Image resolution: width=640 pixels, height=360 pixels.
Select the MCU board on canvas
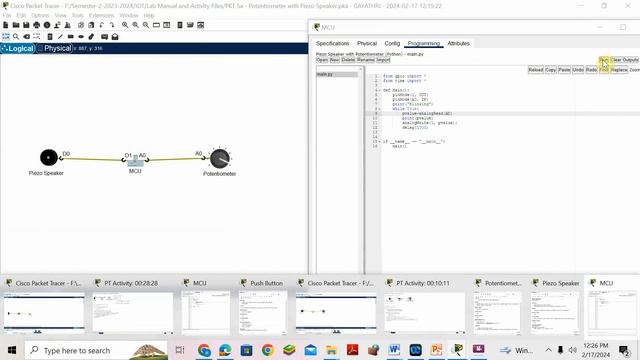(x=135, y=162)
